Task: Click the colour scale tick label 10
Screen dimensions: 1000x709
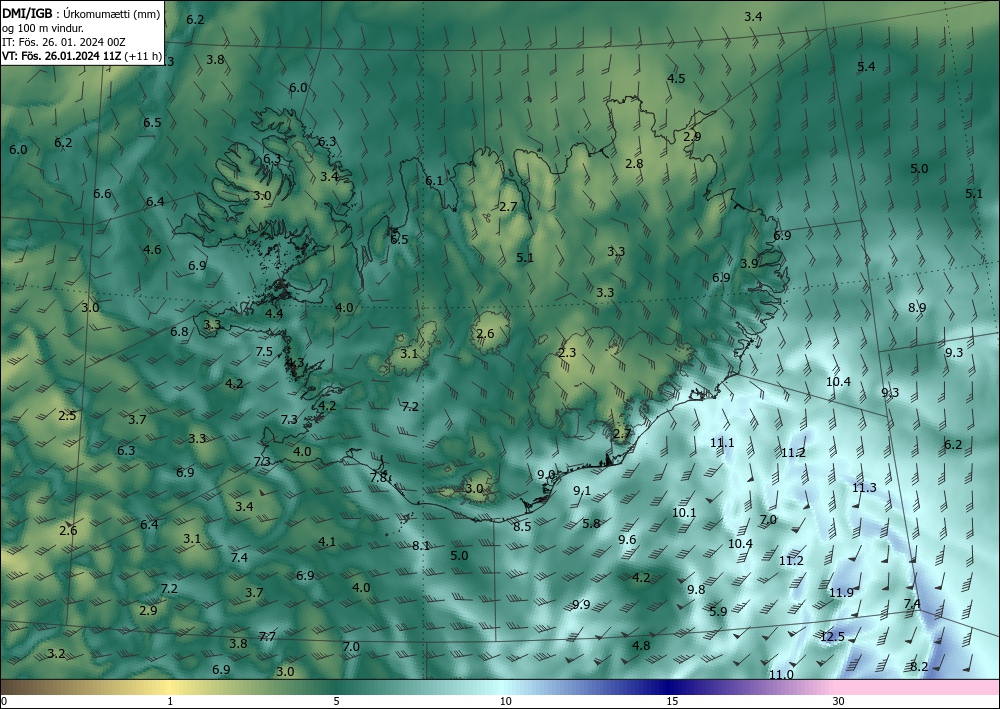Action: point(505,701)
